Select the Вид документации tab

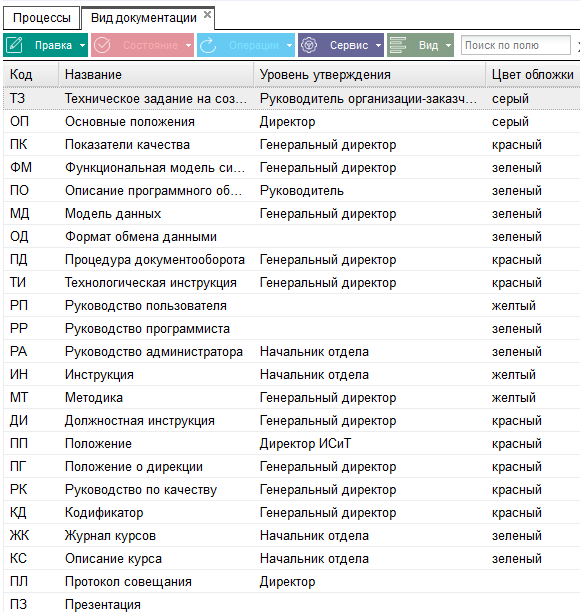[144, 18]
